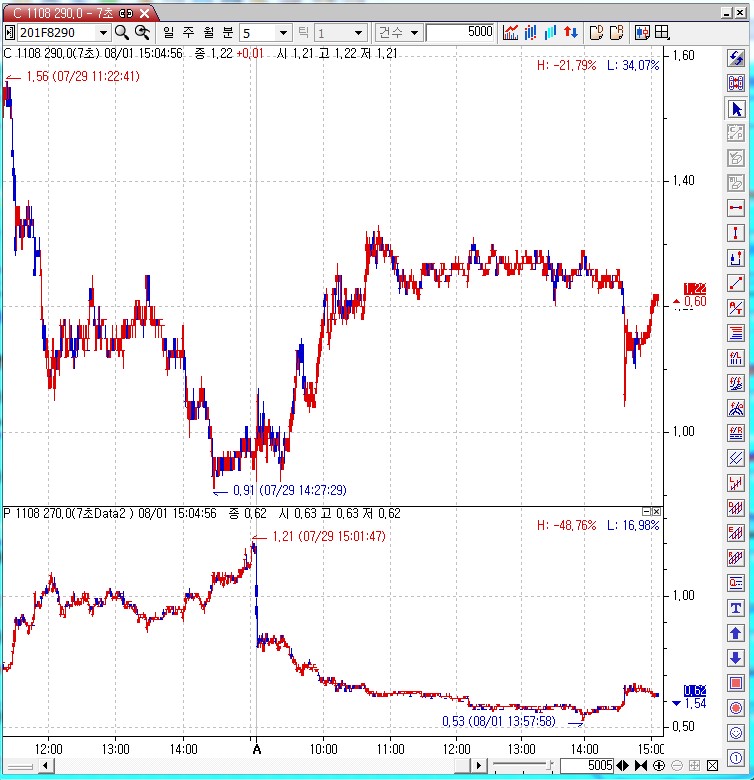Image resolution: width=754 pixels, height=780 pixels.
Task: Switch chart period to 주 (weekly)
Action: [188, 32]
